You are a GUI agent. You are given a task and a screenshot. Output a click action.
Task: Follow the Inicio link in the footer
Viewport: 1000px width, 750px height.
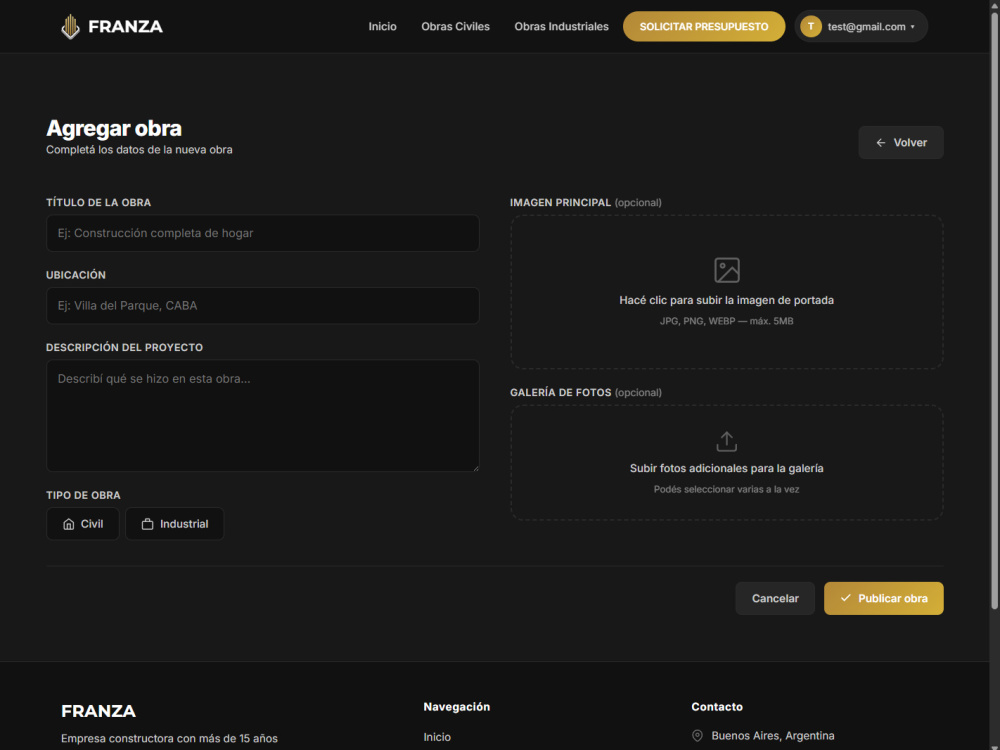(x=437, y=737)
